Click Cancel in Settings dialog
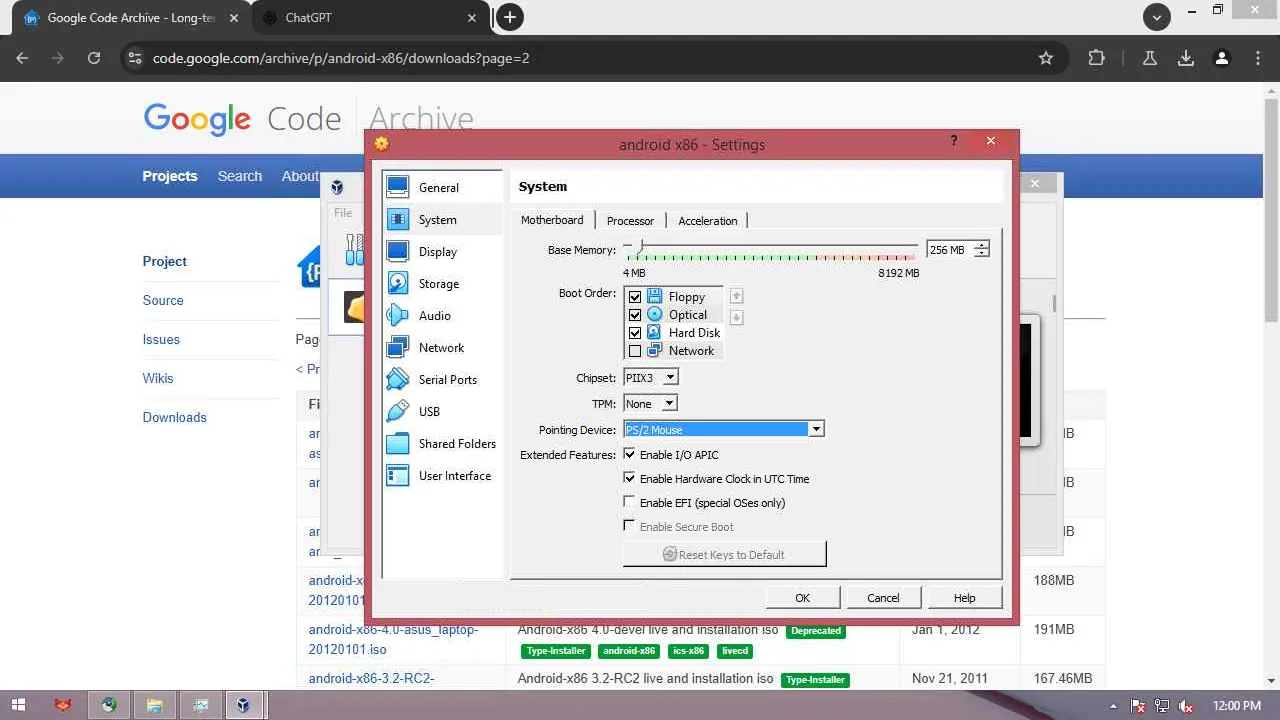 coord(883,597)
